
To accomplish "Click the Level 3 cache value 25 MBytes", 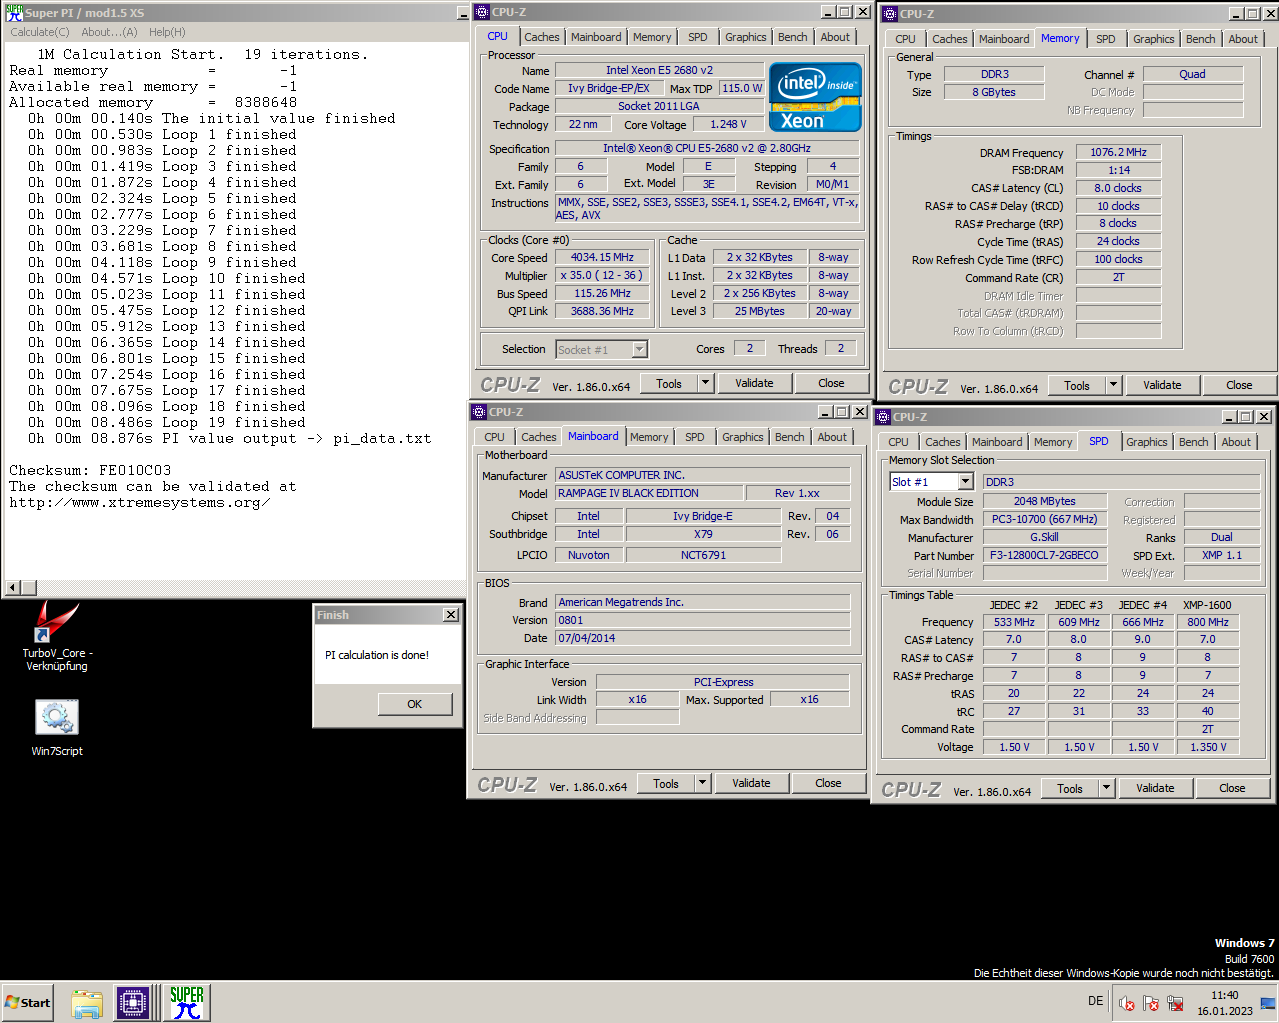I will (x=759, y=311).
